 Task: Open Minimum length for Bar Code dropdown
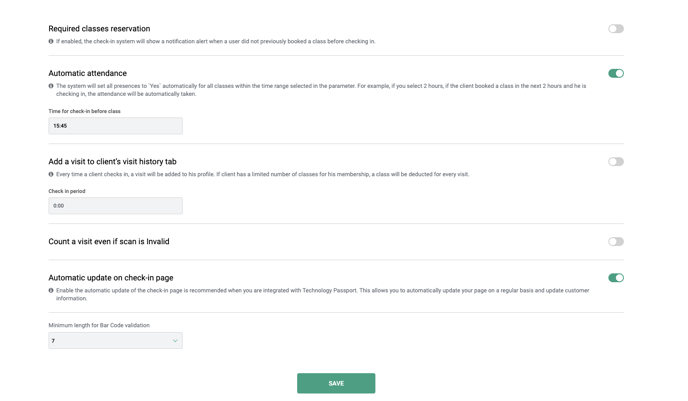tap(115, 340)
